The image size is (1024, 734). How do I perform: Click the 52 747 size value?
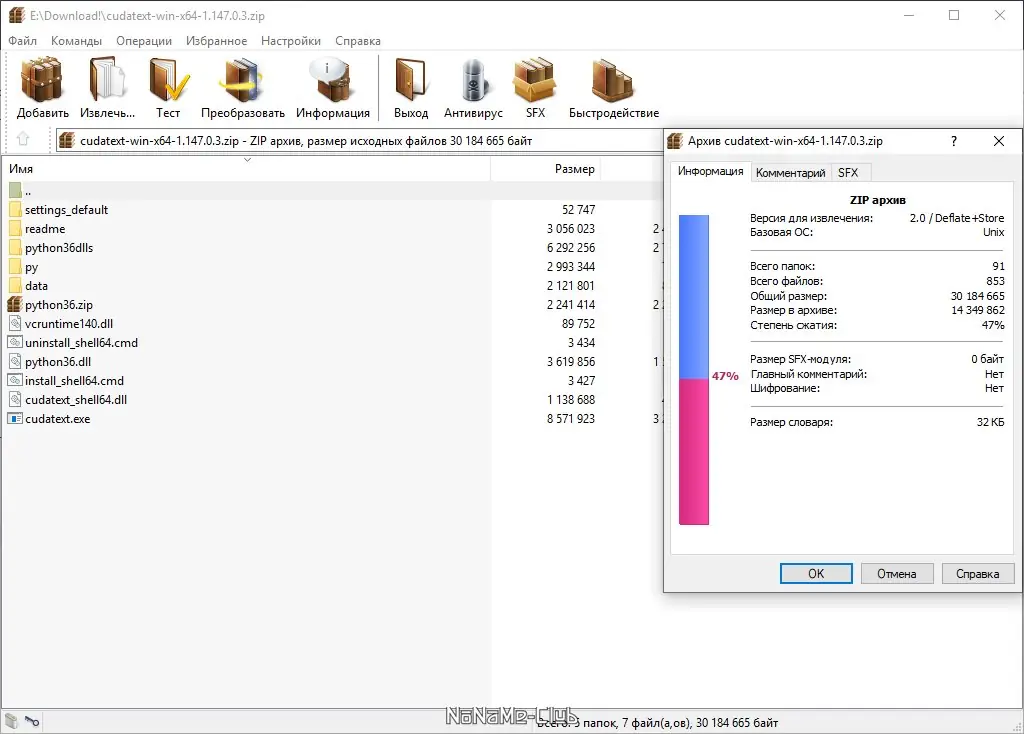578,210
